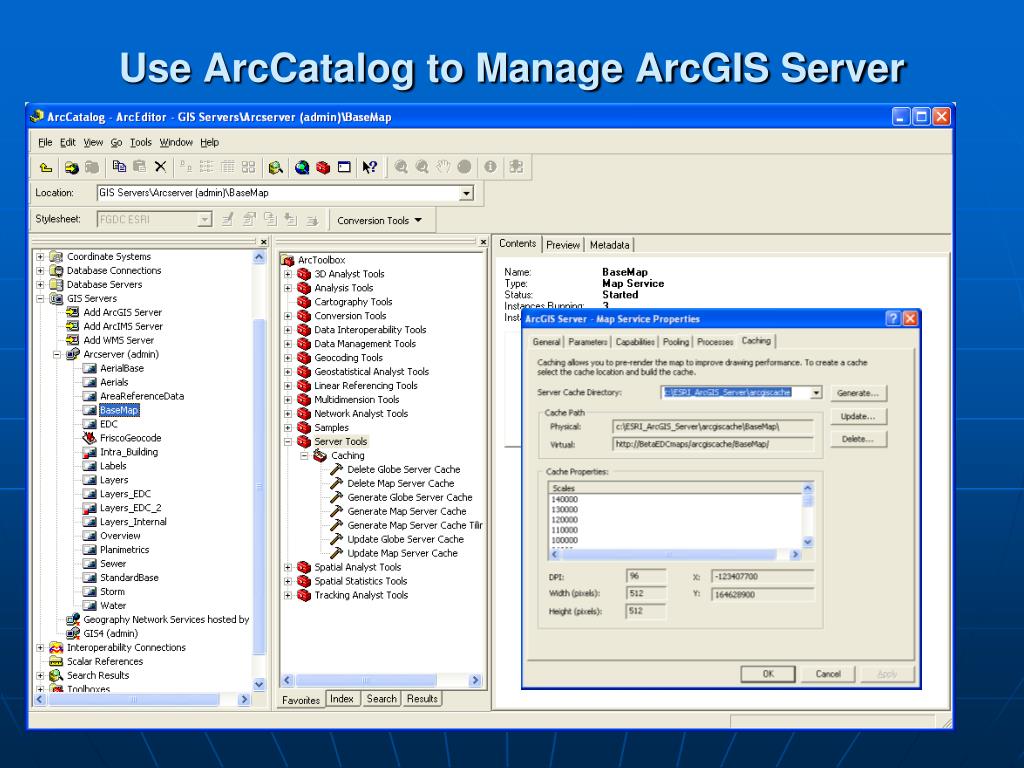Switch to the Preview tab
Viewport: 1024px width, 768px height.
coord(563,245)
